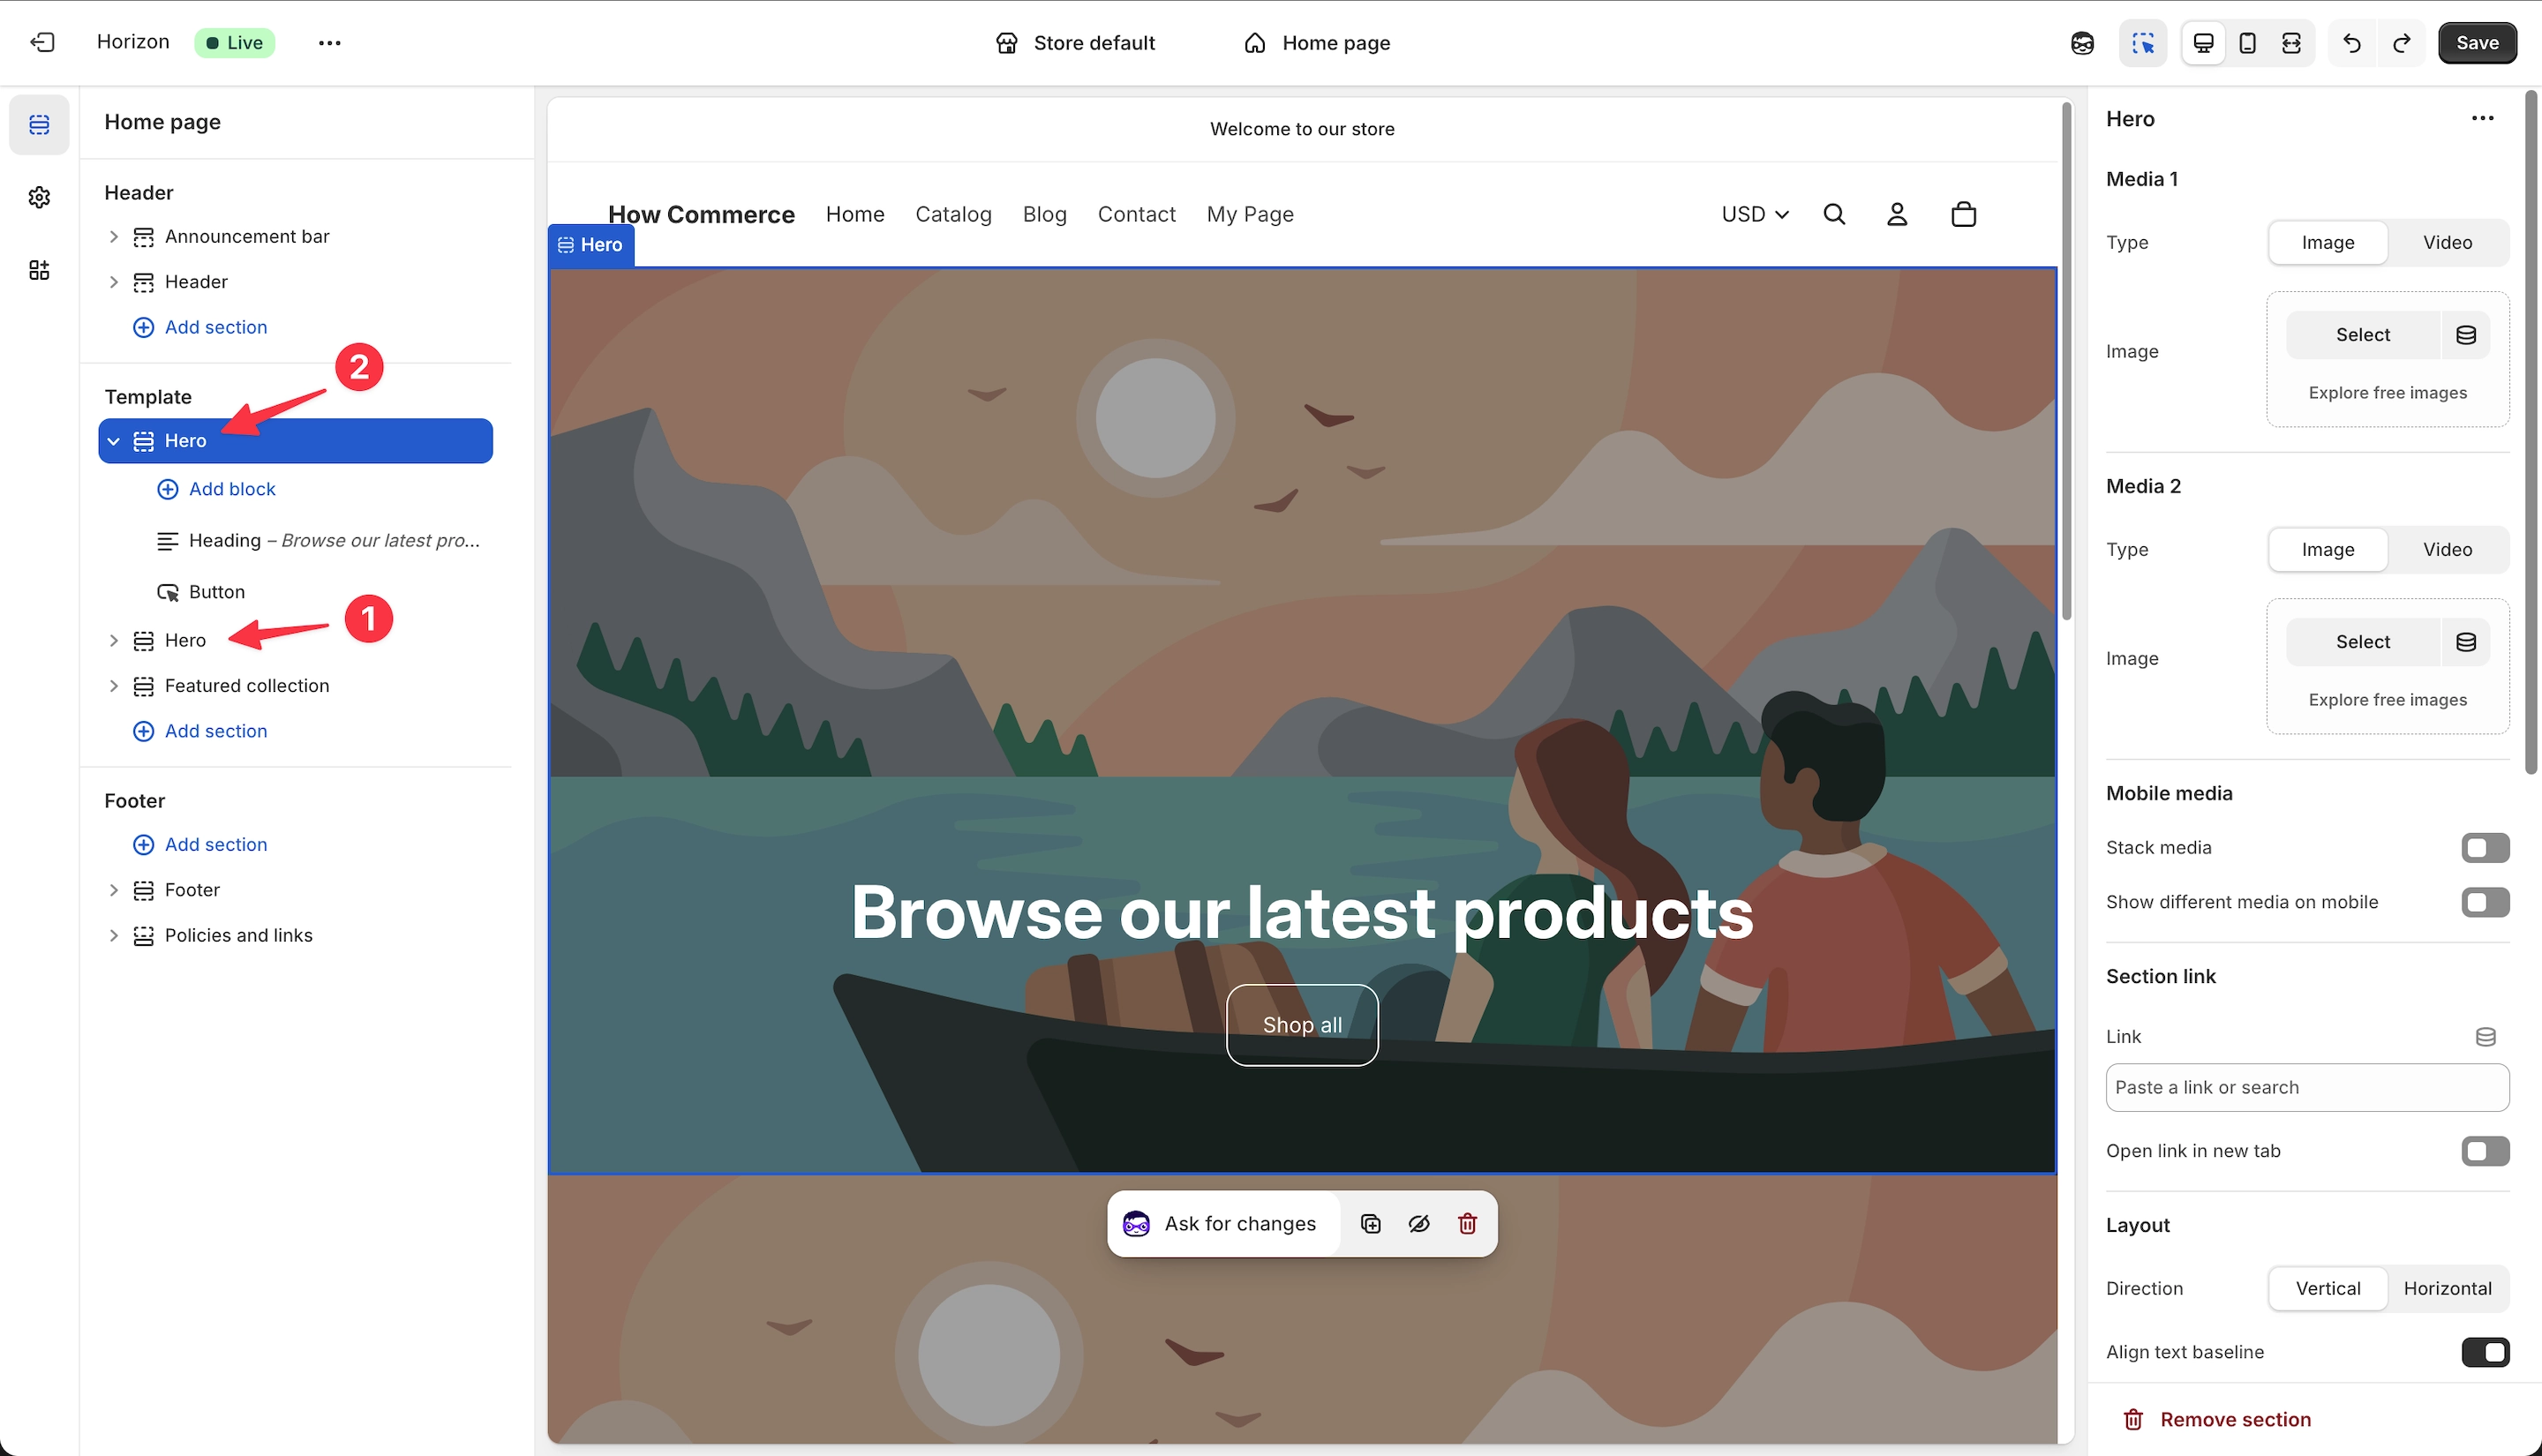This screenshot has height=1456, width=2542.
Task: Open the Sidekick assistant icon in top bar
Action: 2082,43
